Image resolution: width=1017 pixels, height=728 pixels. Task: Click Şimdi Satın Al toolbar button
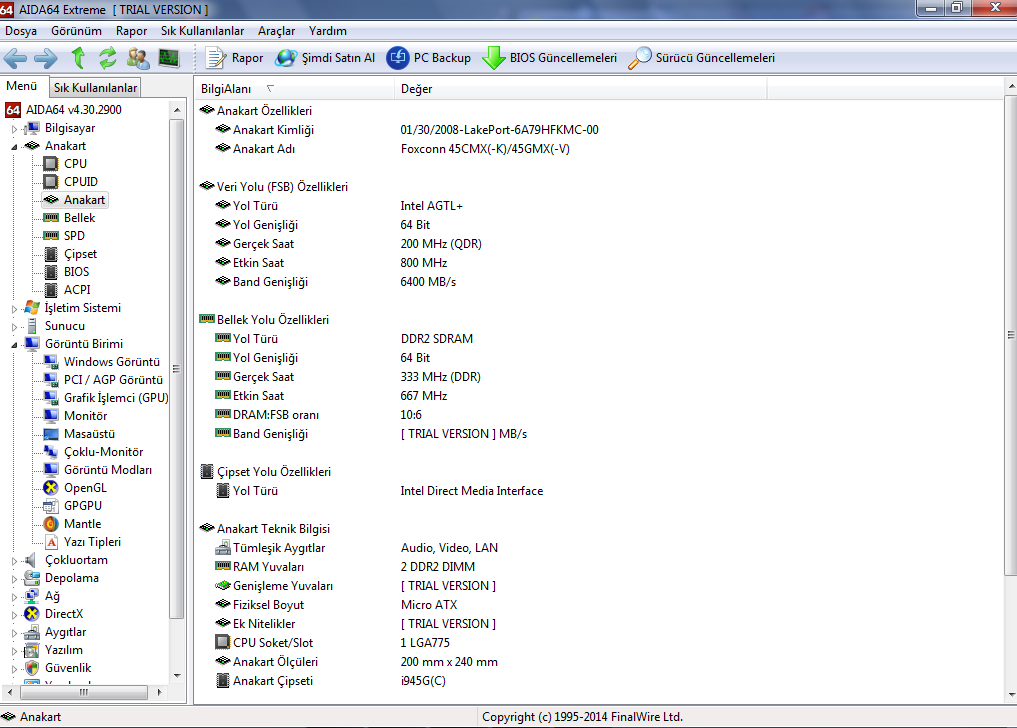point(325,58)
